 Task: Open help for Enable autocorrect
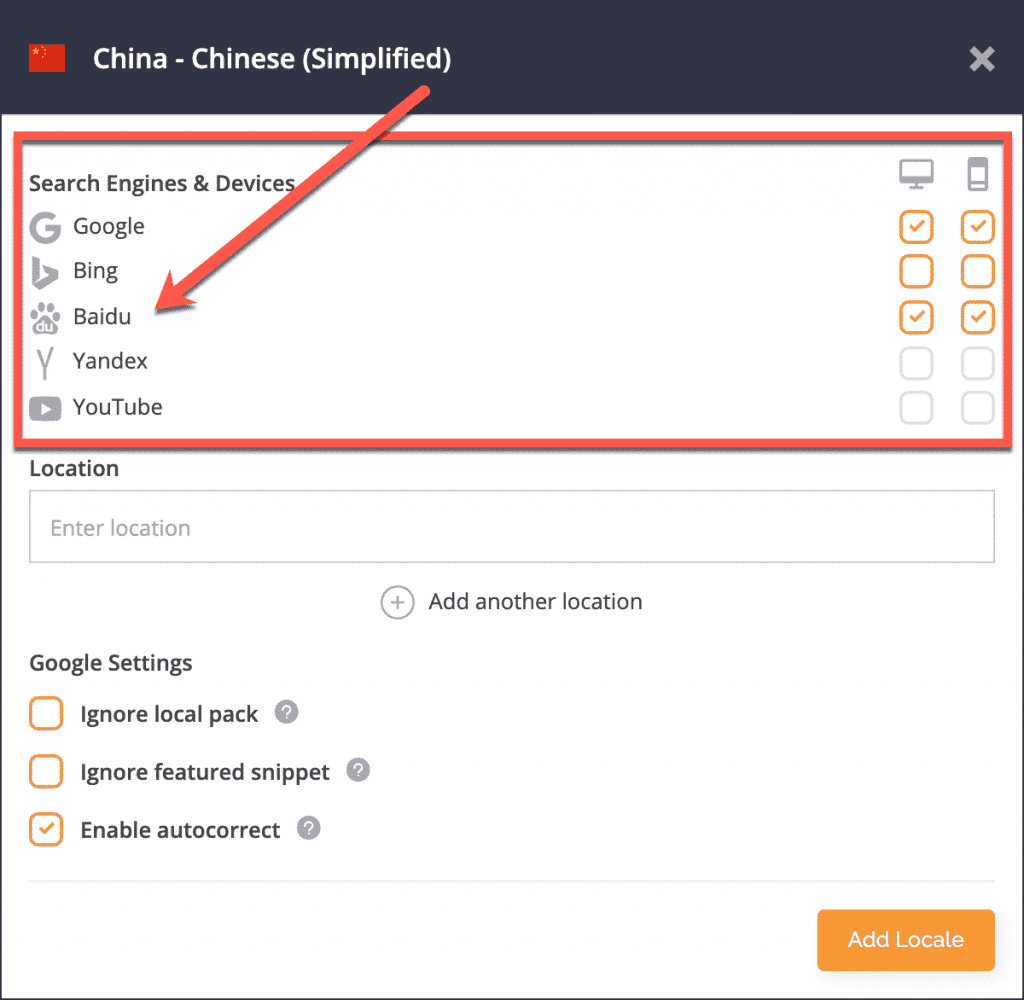coord(309,829)
